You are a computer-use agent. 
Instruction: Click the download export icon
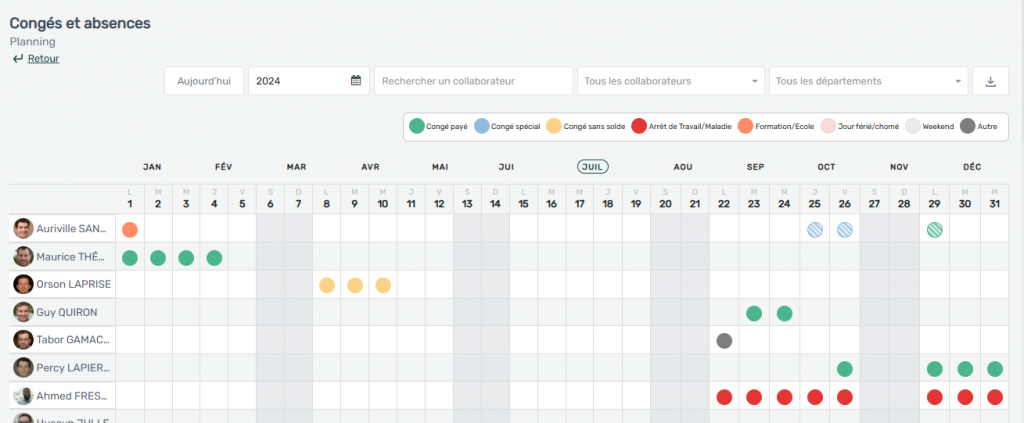click(990, 81)
